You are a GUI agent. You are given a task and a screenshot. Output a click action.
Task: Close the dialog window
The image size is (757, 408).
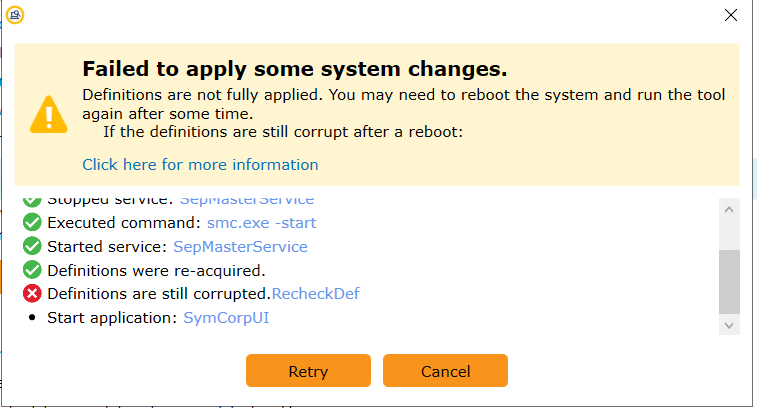729,15
